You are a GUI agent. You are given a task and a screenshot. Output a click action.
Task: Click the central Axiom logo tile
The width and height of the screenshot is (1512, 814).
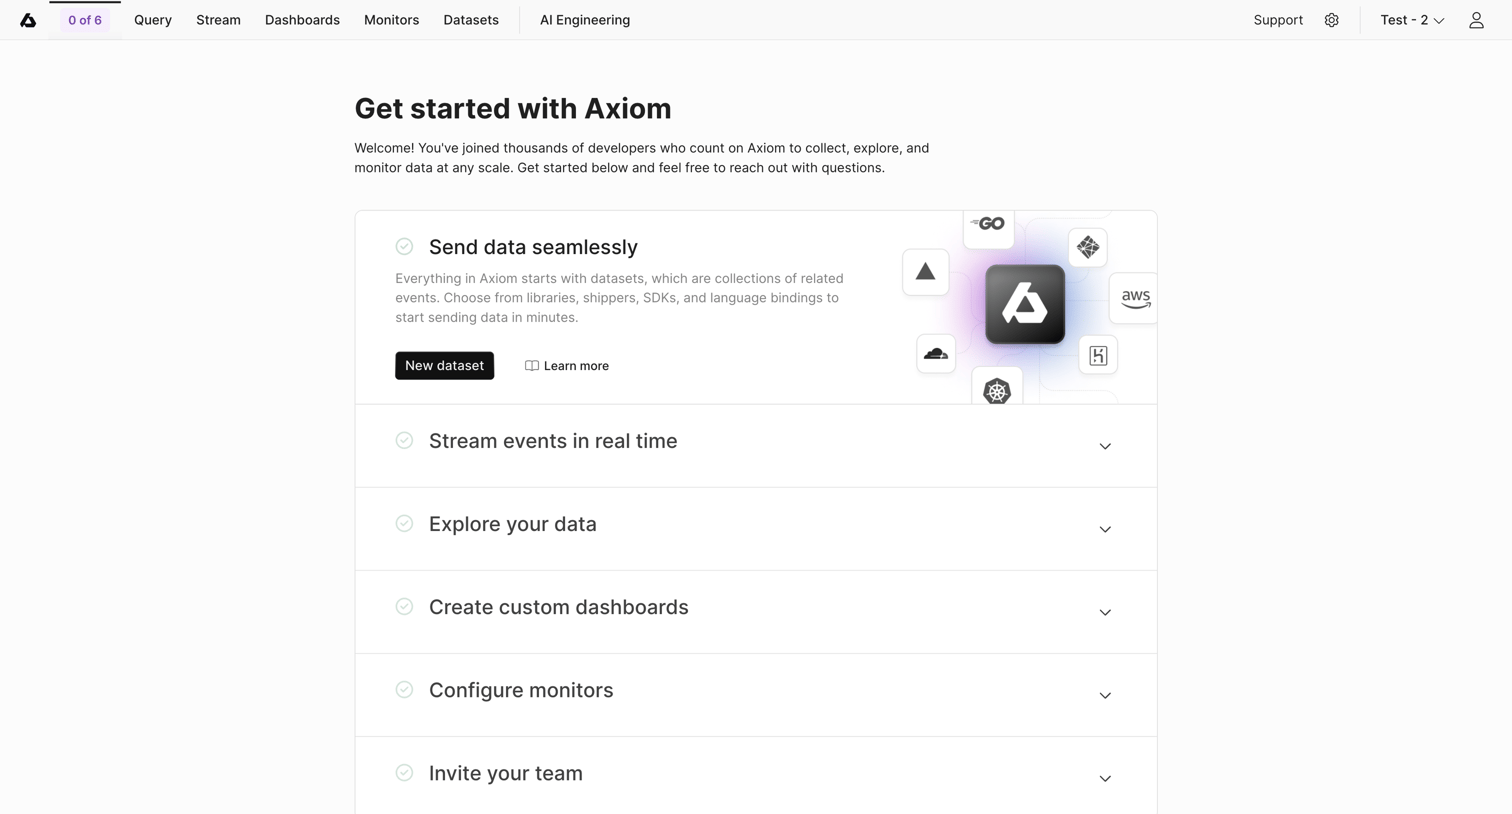tap(1025, 304)
